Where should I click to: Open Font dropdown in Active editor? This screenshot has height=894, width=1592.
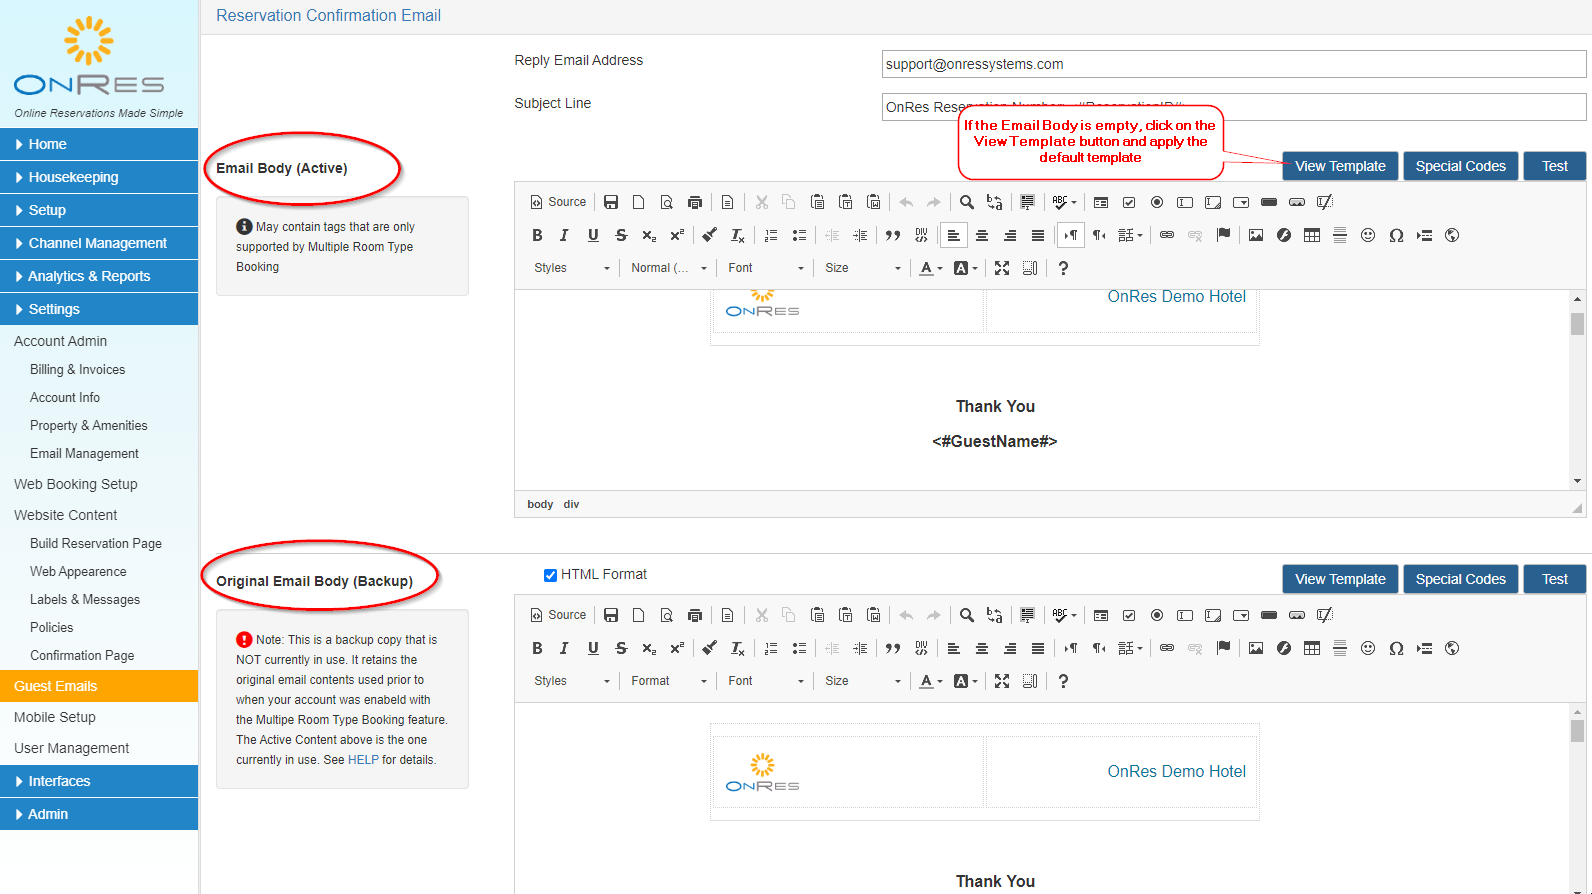tap(765, 268)
